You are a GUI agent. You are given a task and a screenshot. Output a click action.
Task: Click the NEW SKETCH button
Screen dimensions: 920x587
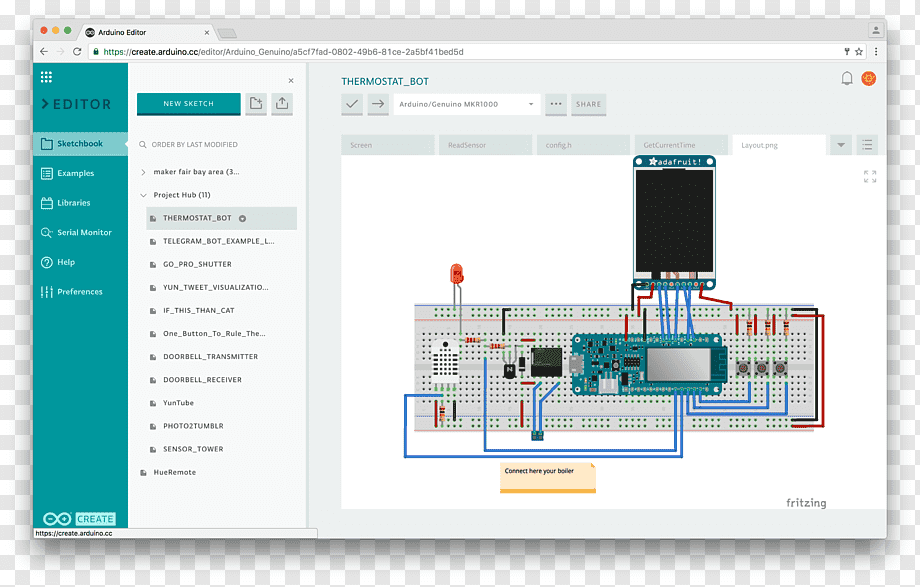pos(188,103)
